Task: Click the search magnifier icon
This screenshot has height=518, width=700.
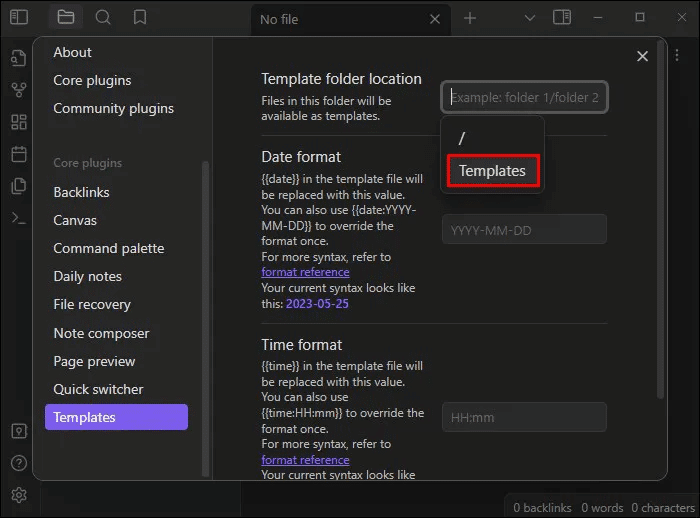Action: (103, 17)
